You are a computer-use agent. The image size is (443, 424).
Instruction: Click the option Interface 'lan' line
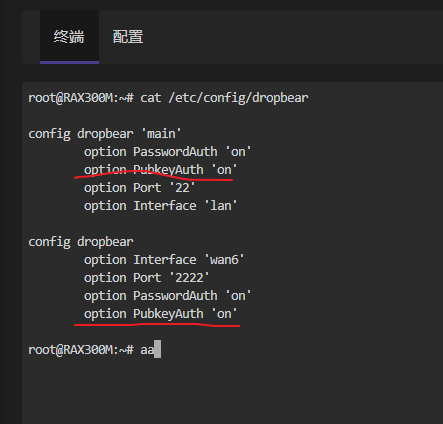click(160, 206)
